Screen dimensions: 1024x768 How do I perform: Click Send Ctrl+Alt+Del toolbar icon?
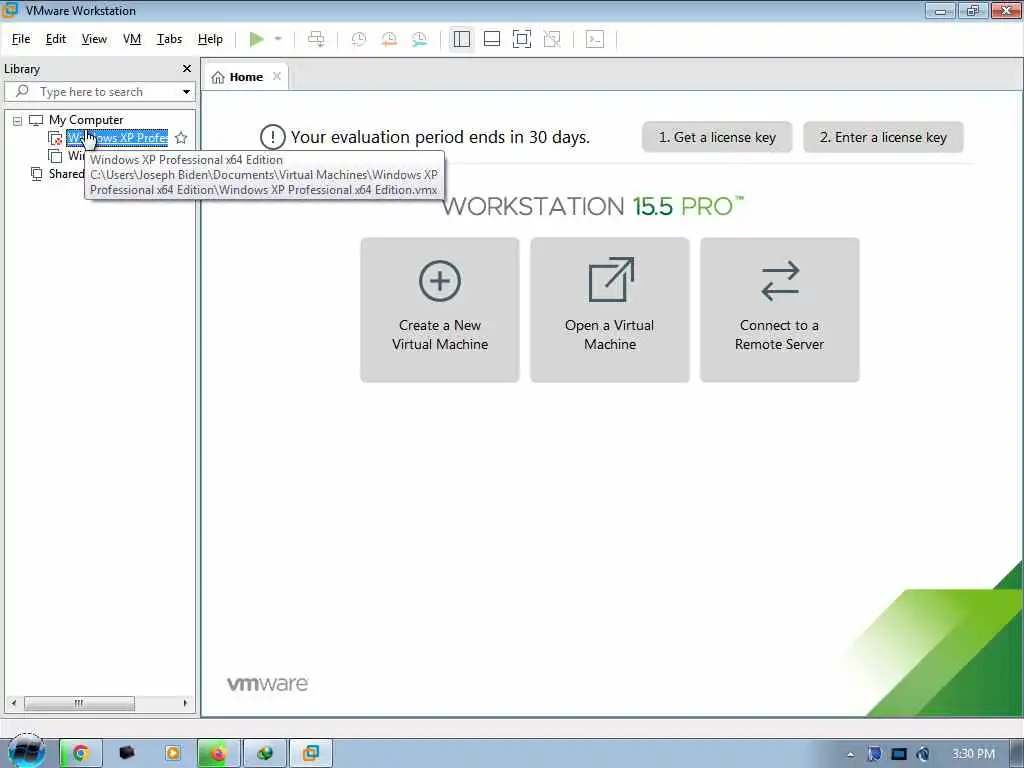316,39
